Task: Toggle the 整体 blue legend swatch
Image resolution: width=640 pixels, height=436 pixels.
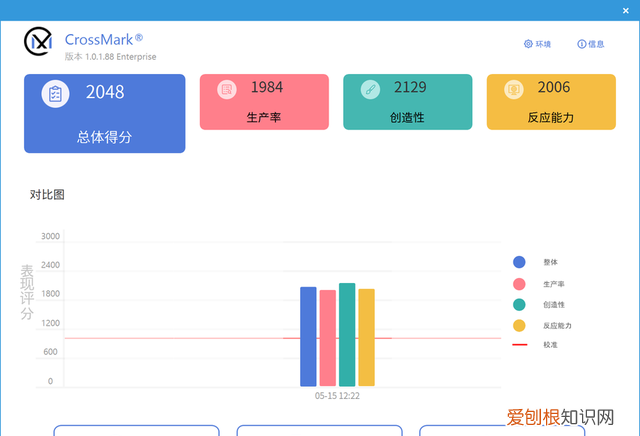Action: [519, 262]
